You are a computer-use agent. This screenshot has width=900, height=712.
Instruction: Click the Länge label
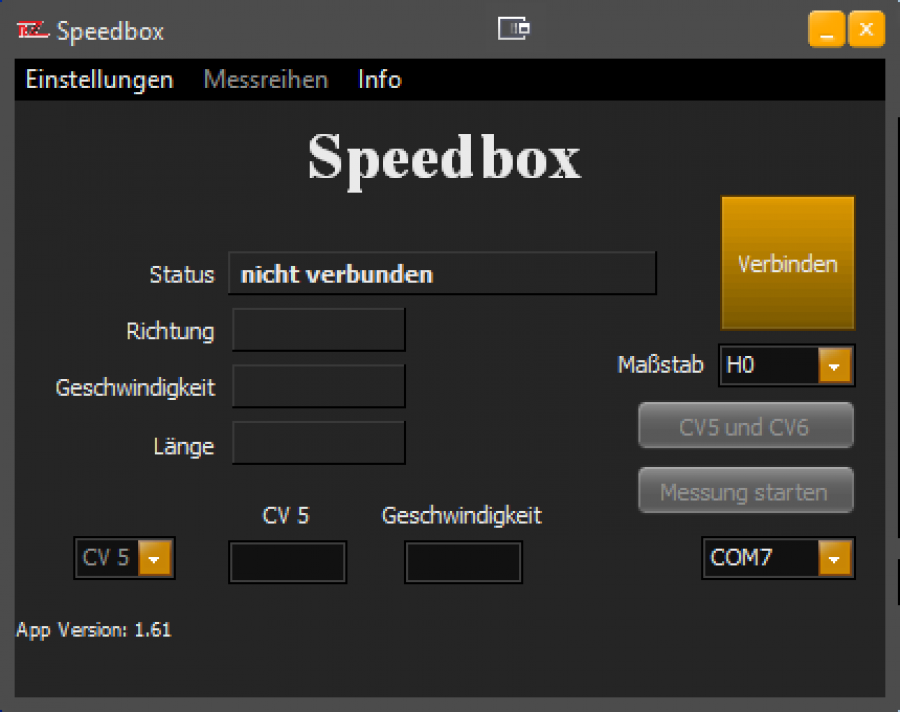click(x=184, y=446)
